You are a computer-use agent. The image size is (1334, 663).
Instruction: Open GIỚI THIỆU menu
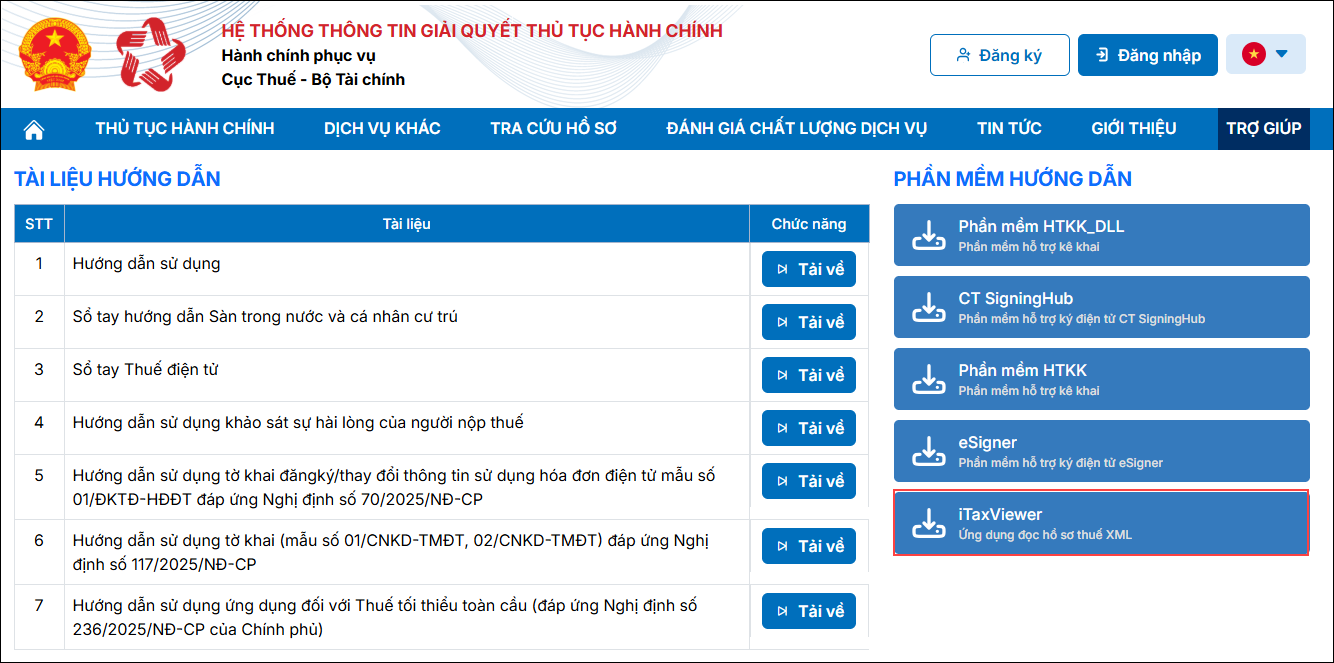tap(1134, 129)
